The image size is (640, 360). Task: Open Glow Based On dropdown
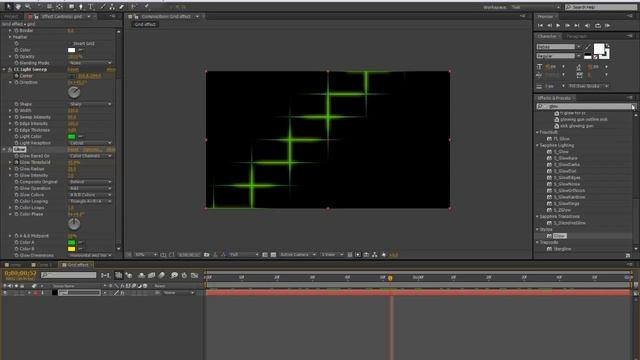pyautogui.click(x=90, y=156)
